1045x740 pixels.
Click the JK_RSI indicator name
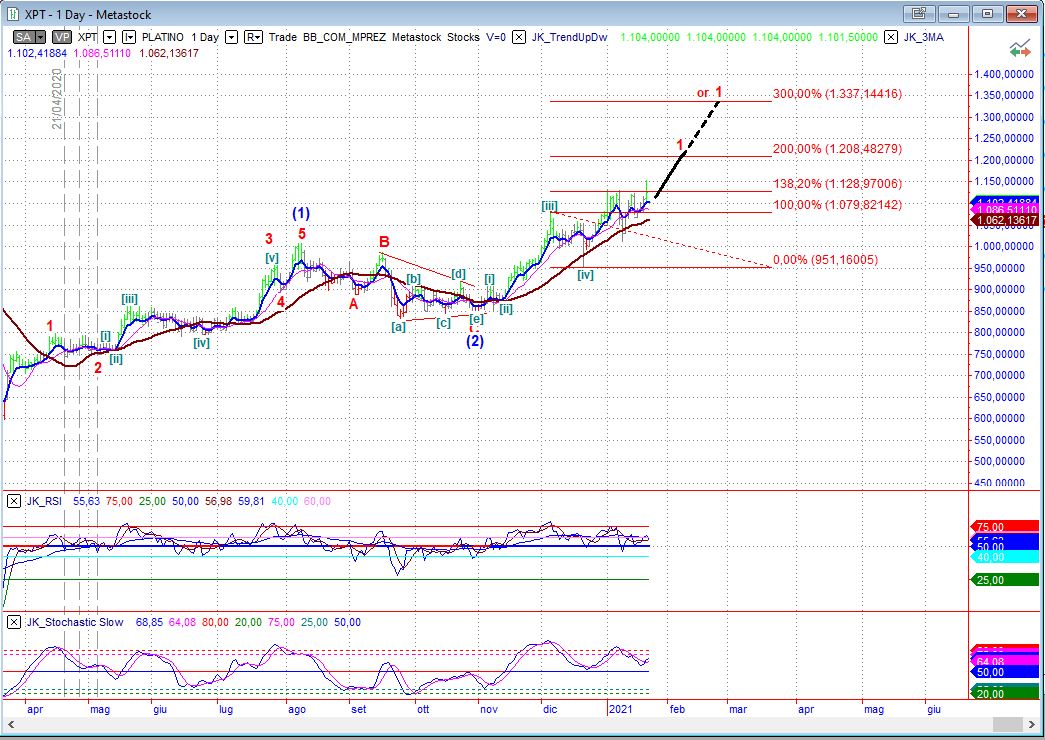44,501
